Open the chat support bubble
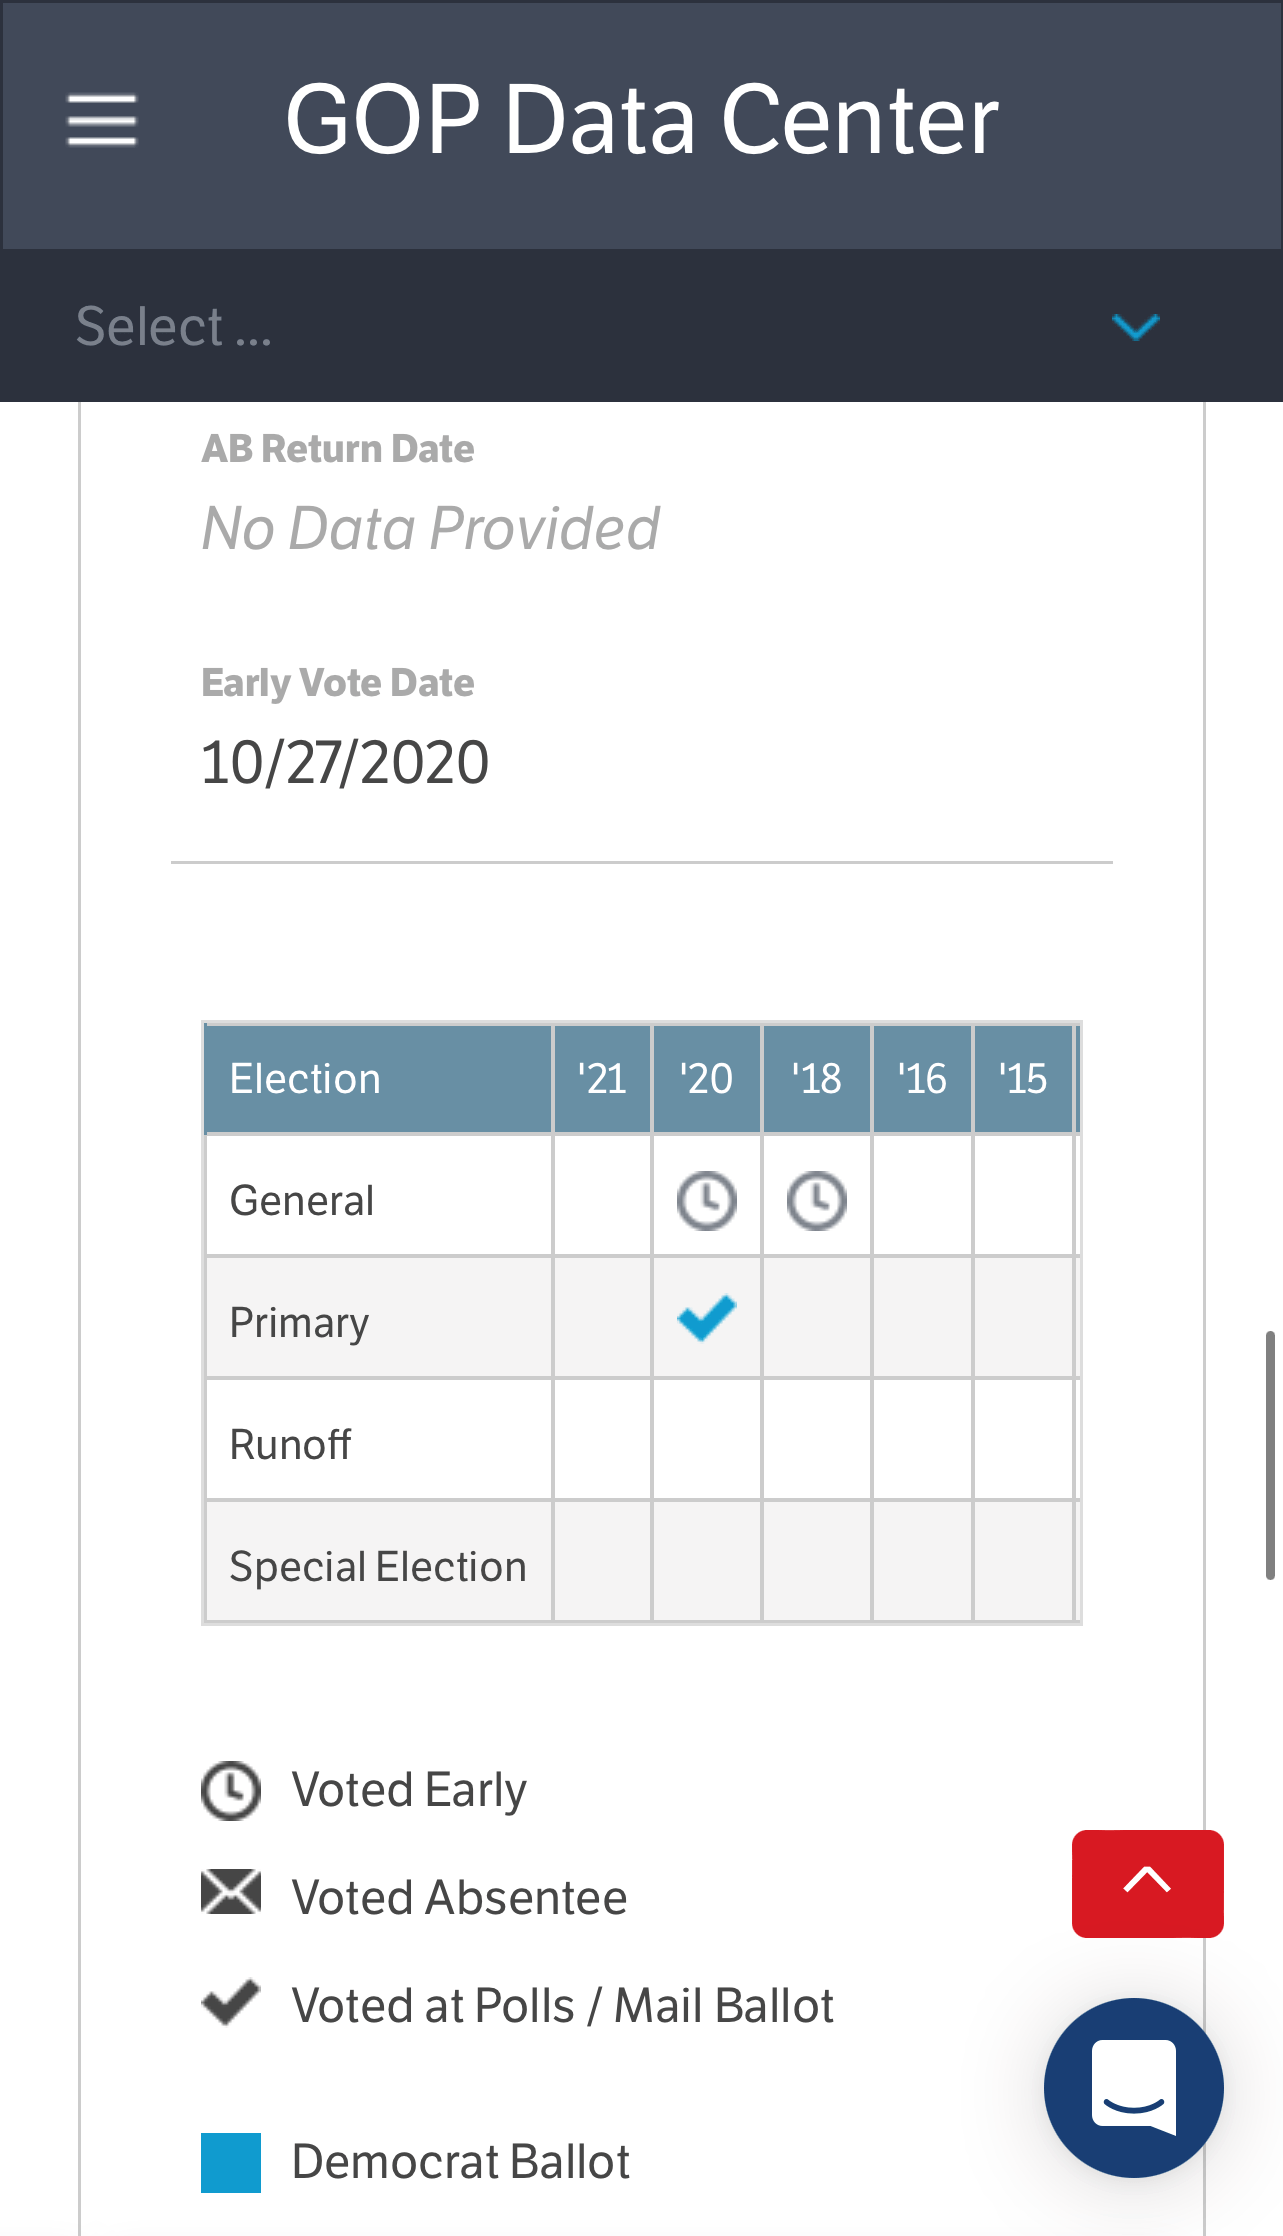 (x=1133, y=2087)
